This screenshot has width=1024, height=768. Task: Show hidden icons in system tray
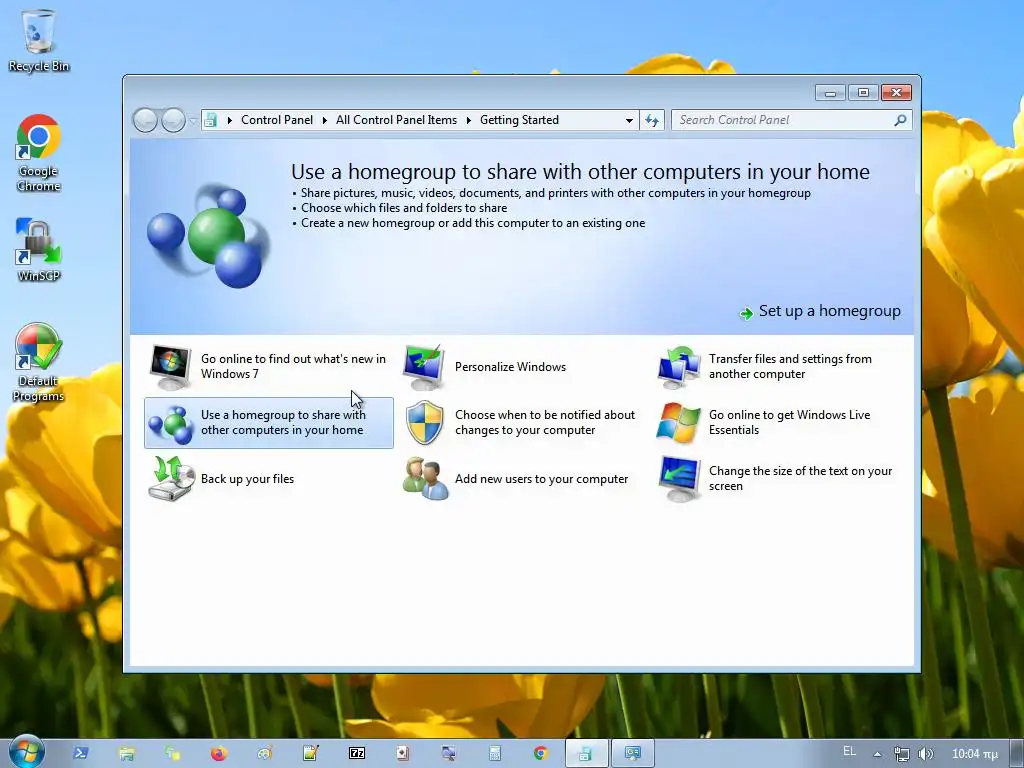coord(877,754)
